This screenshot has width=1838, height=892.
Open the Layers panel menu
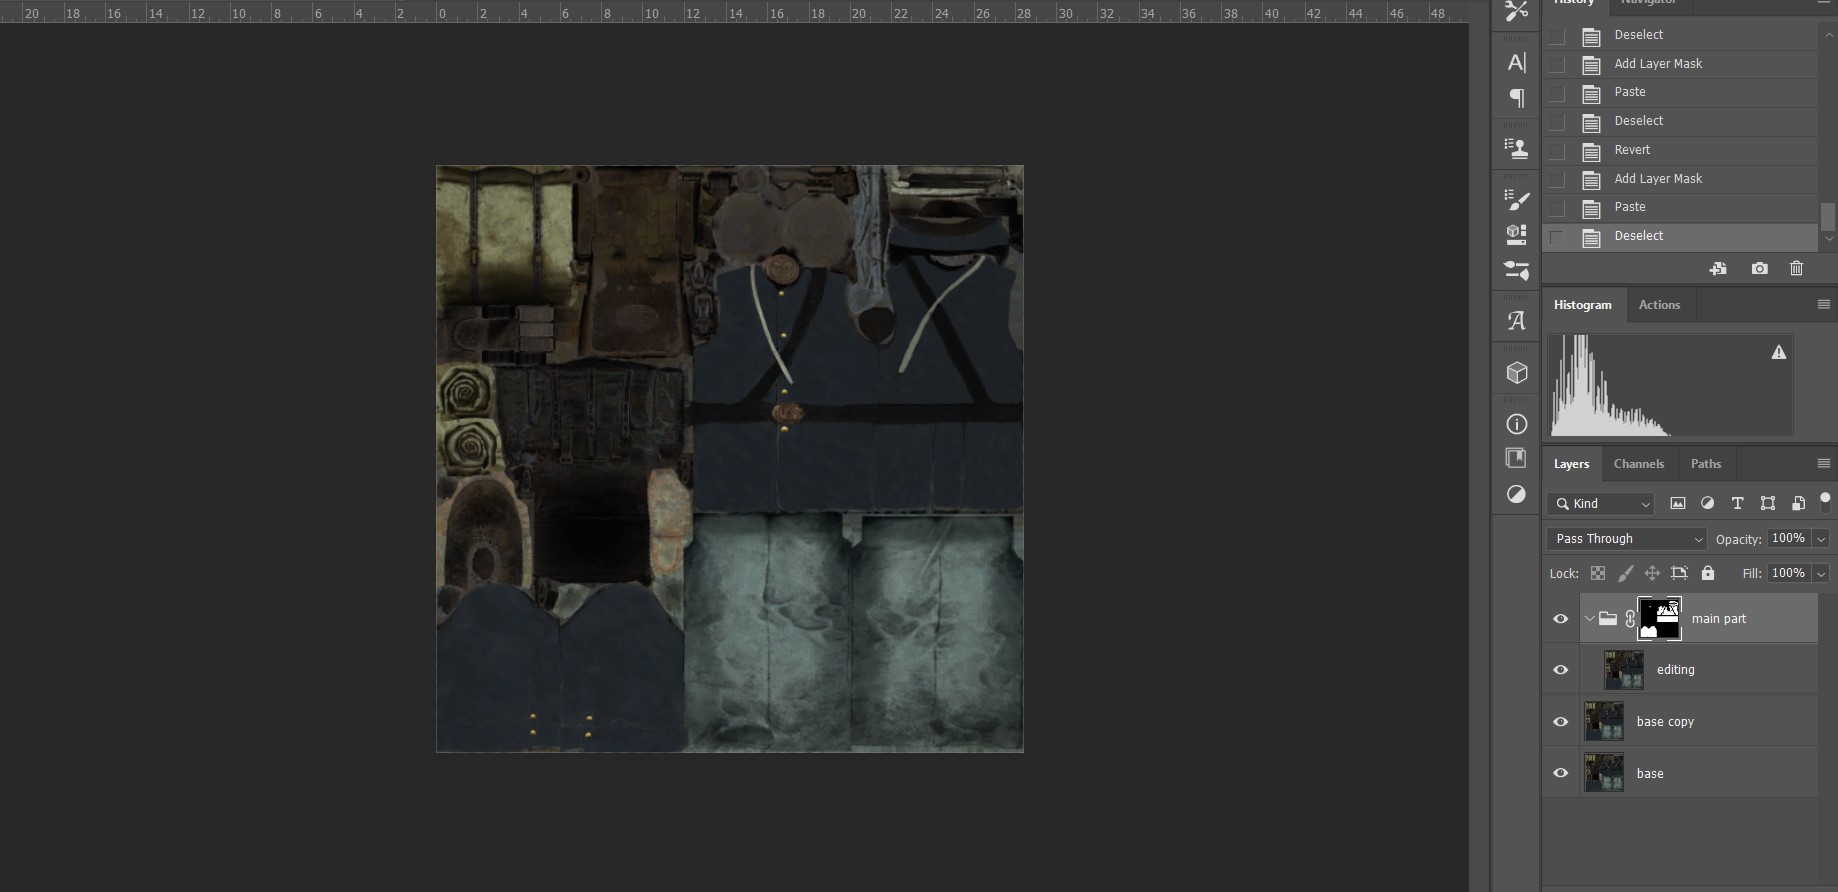[x=1824, y=463]
